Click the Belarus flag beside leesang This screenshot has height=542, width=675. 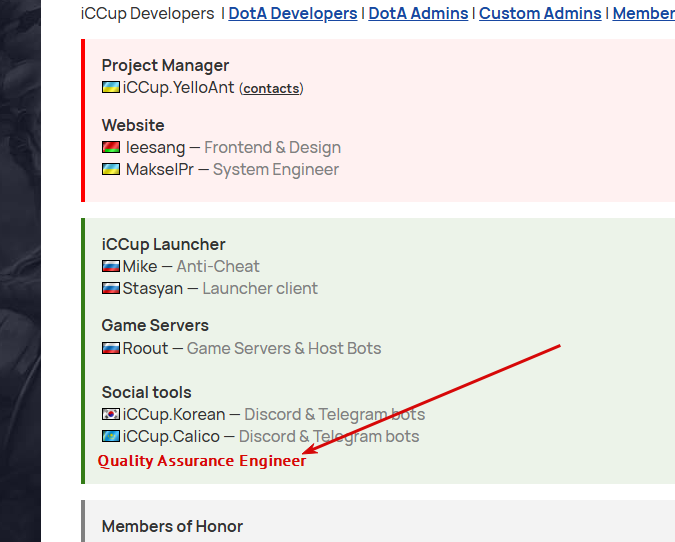[111, 147]
